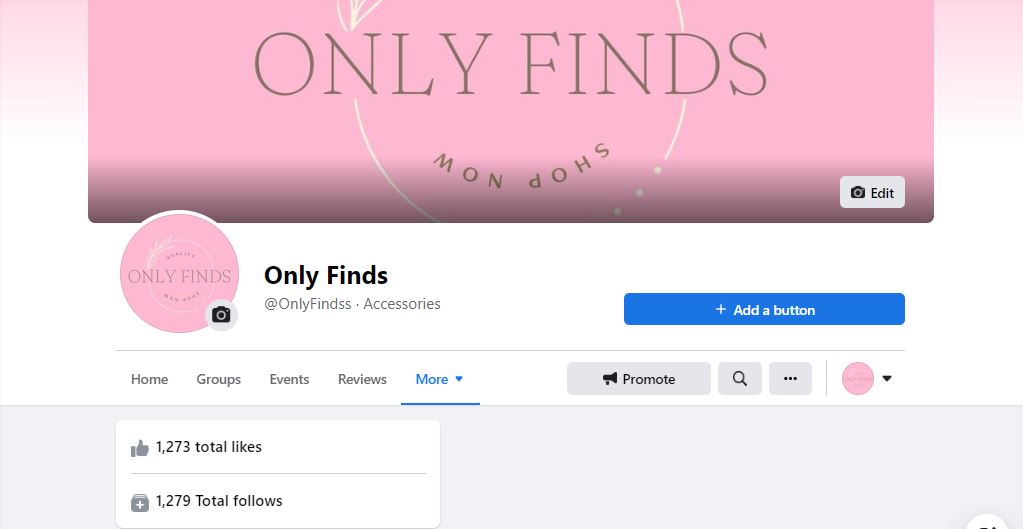The height and width of the screenshot is (529, 1023).
Task: Click the search magnifier icon button
Action: (x=740, y=378)
